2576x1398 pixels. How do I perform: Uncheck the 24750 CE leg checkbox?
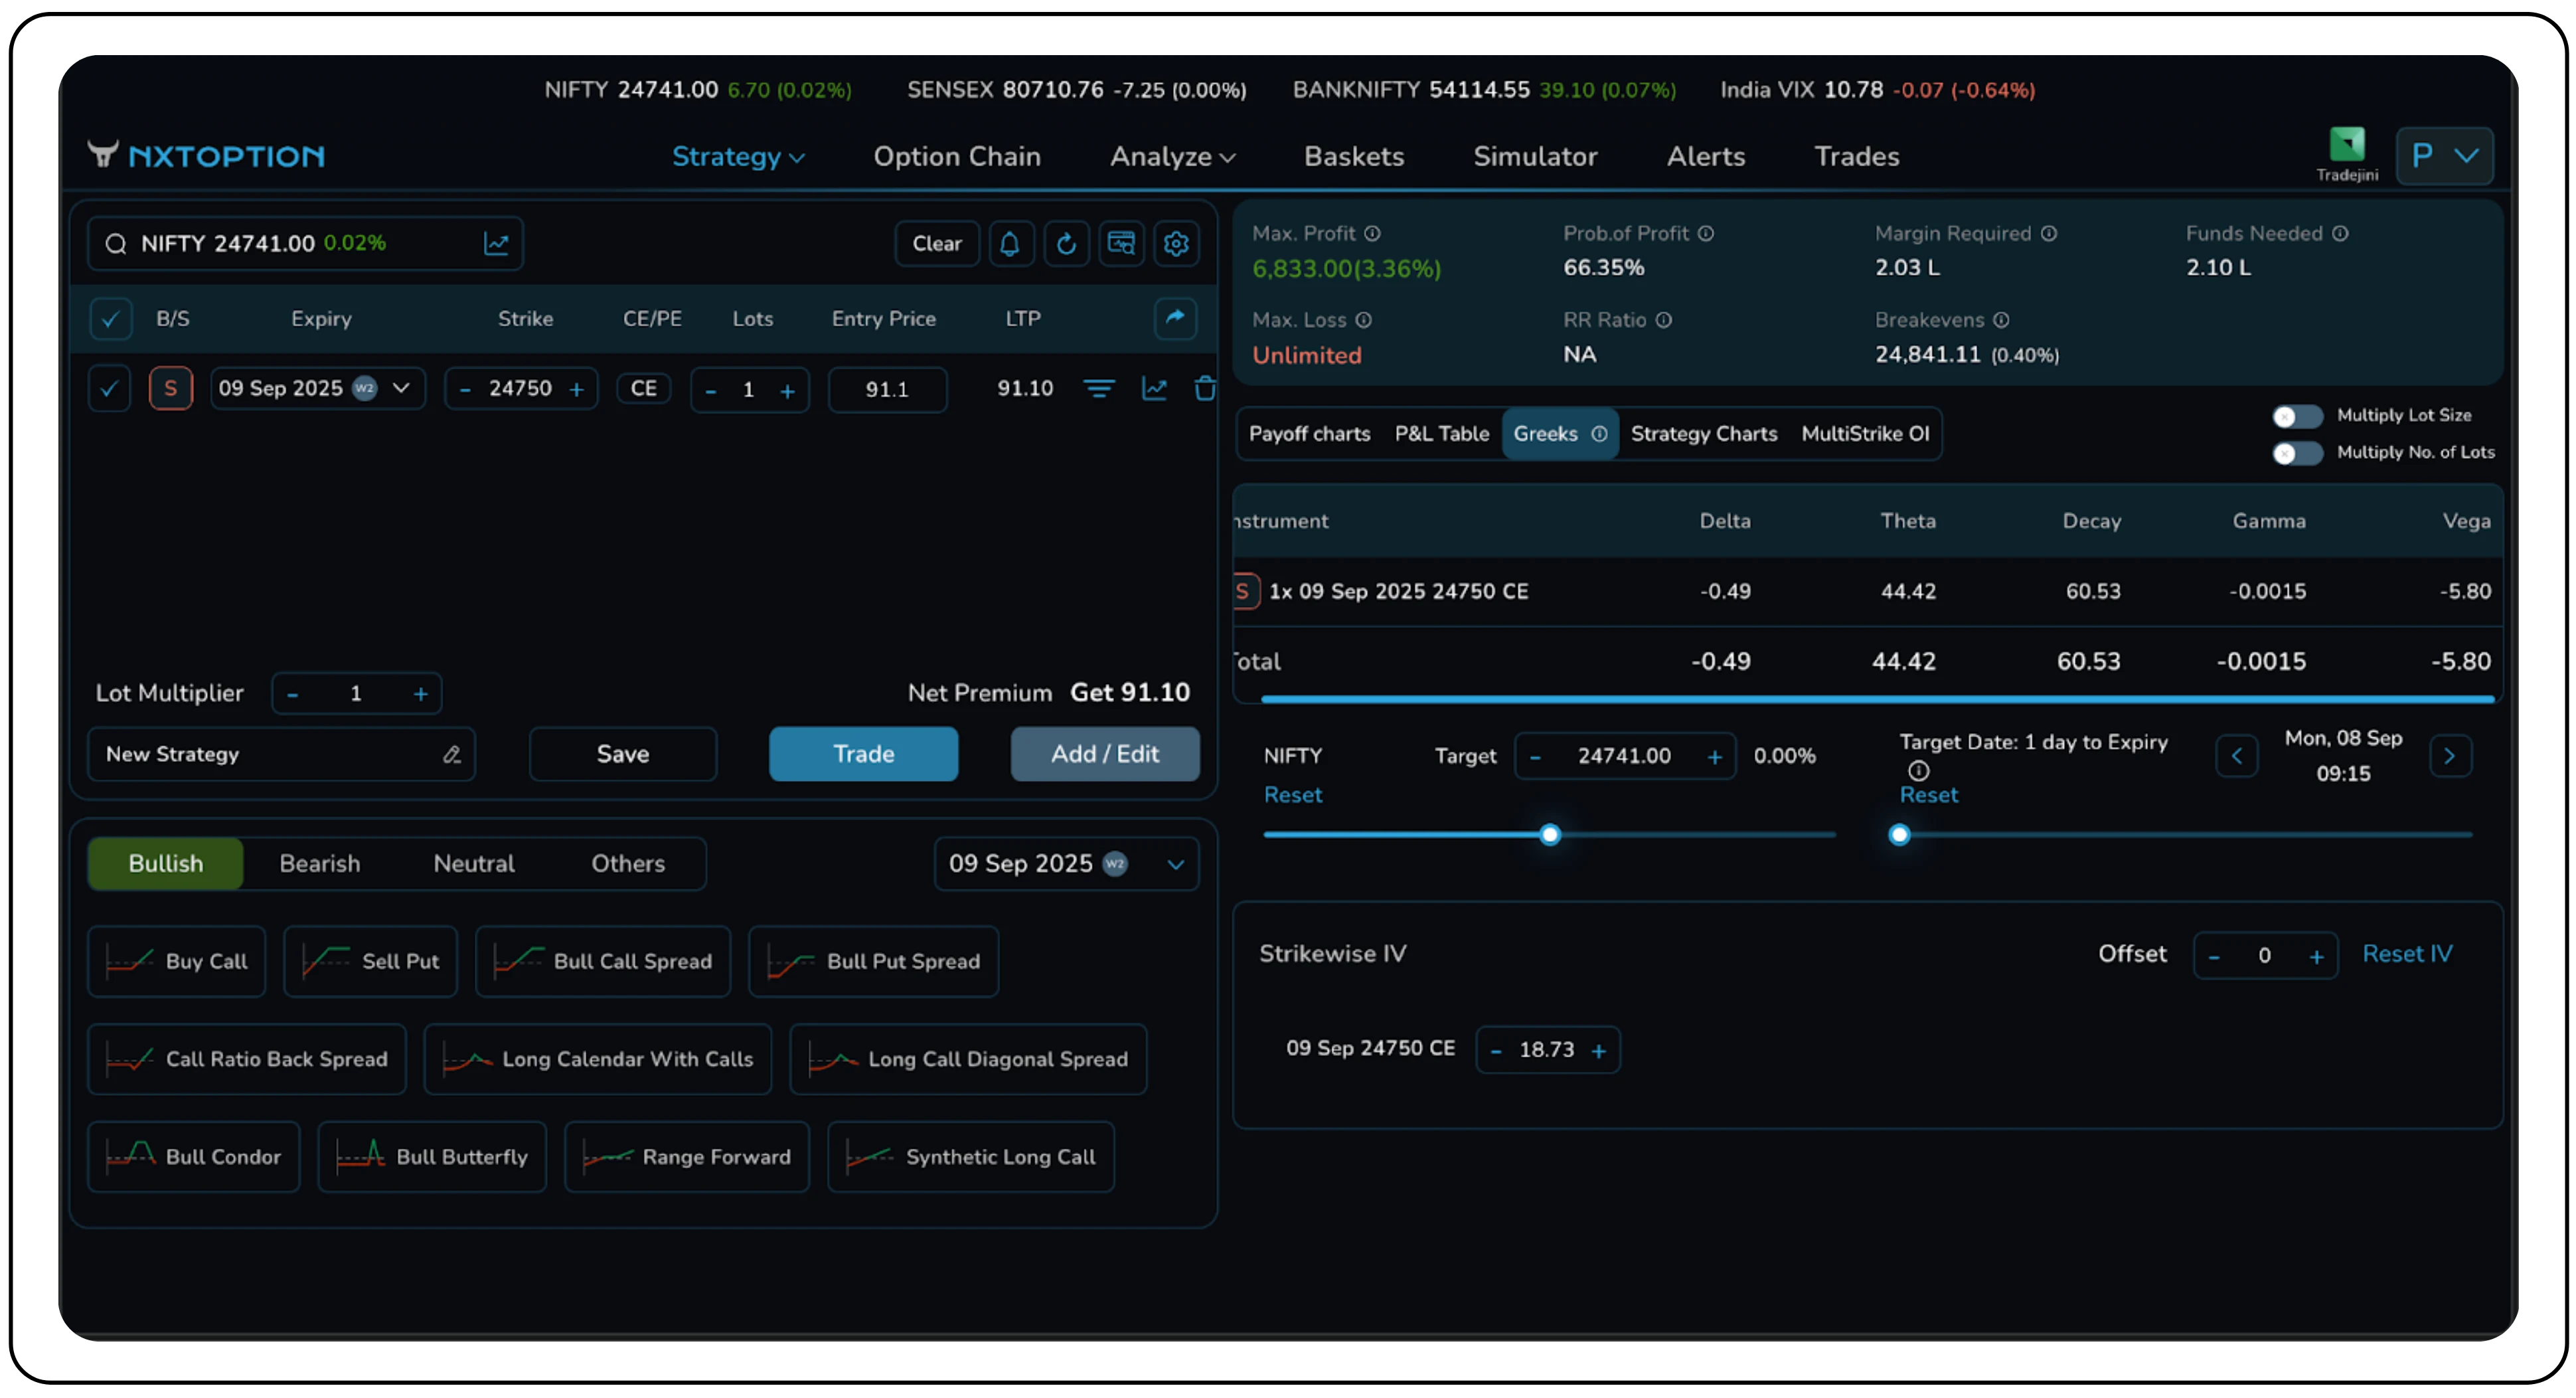[109, 388]
